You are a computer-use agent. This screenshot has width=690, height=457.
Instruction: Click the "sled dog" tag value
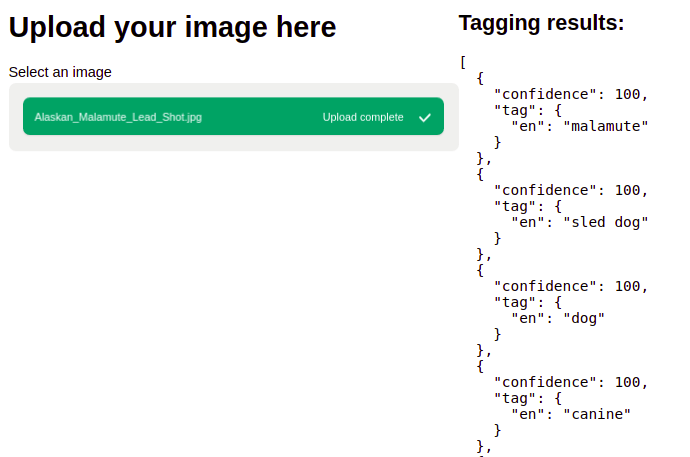tap(606, 222)
